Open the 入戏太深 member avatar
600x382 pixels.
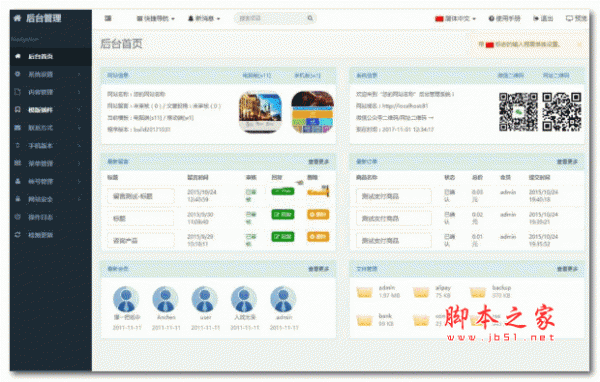click(x=244, y=299)
